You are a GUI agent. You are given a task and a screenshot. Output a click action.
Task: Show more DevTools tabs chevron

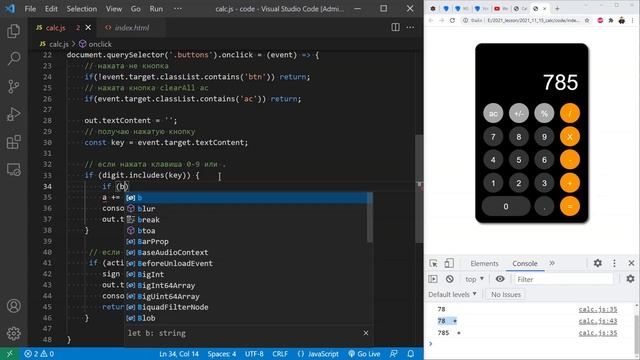[552, 263]
